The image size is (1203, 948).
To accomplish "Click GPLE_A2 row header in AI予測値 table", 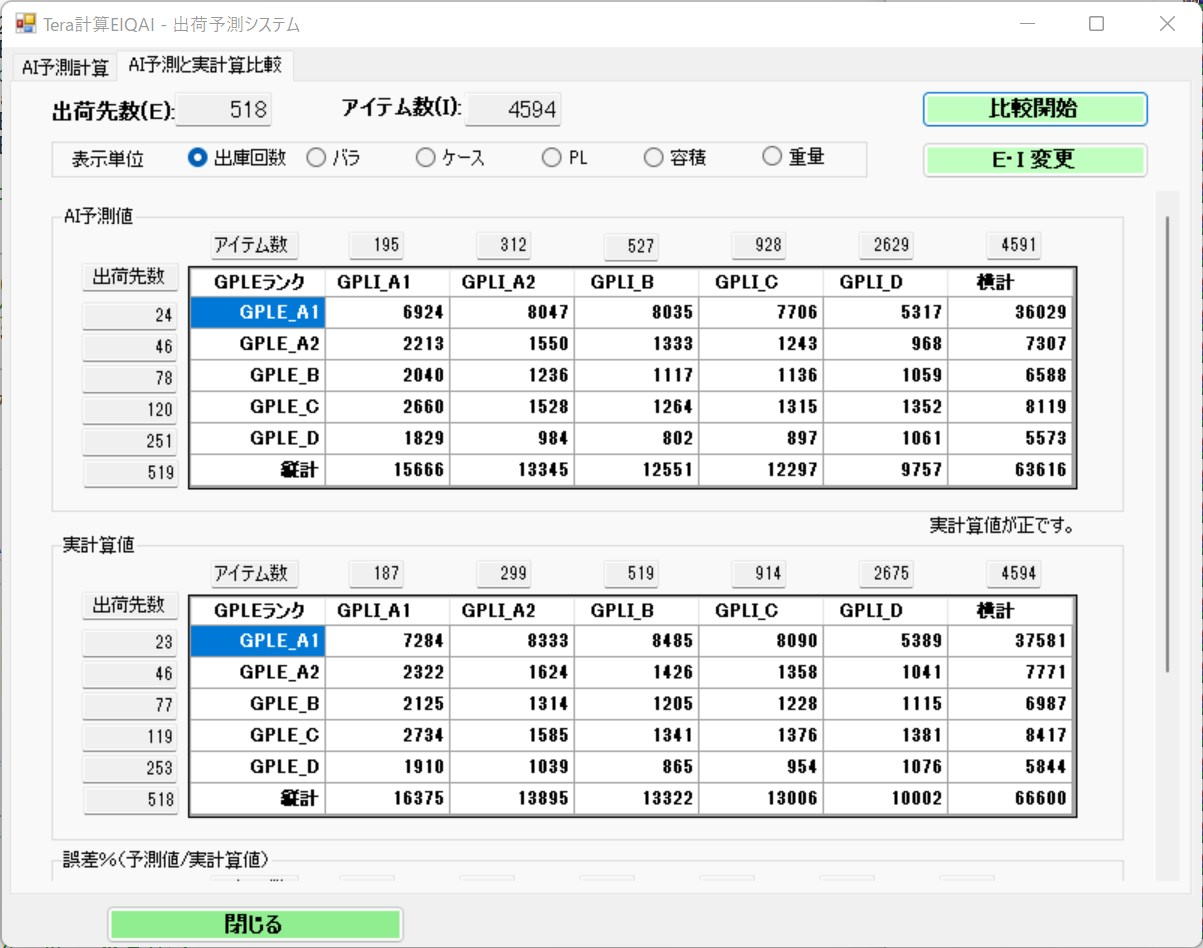I will (x=258, y=344).
